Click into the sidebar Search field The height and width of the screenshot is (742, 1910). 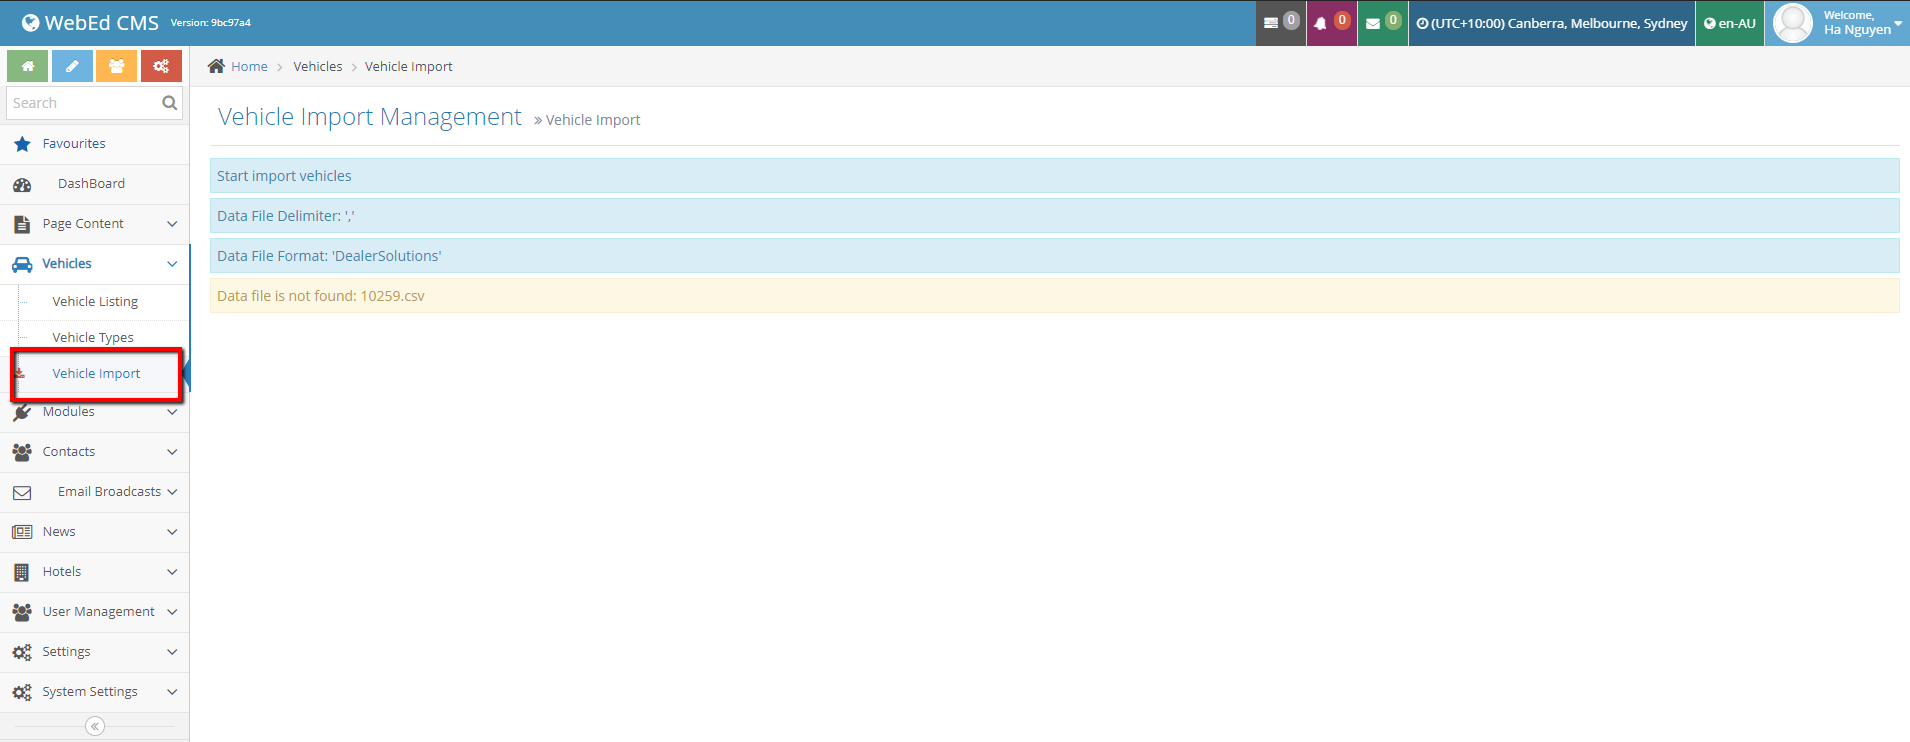click(x=82, y=103)
